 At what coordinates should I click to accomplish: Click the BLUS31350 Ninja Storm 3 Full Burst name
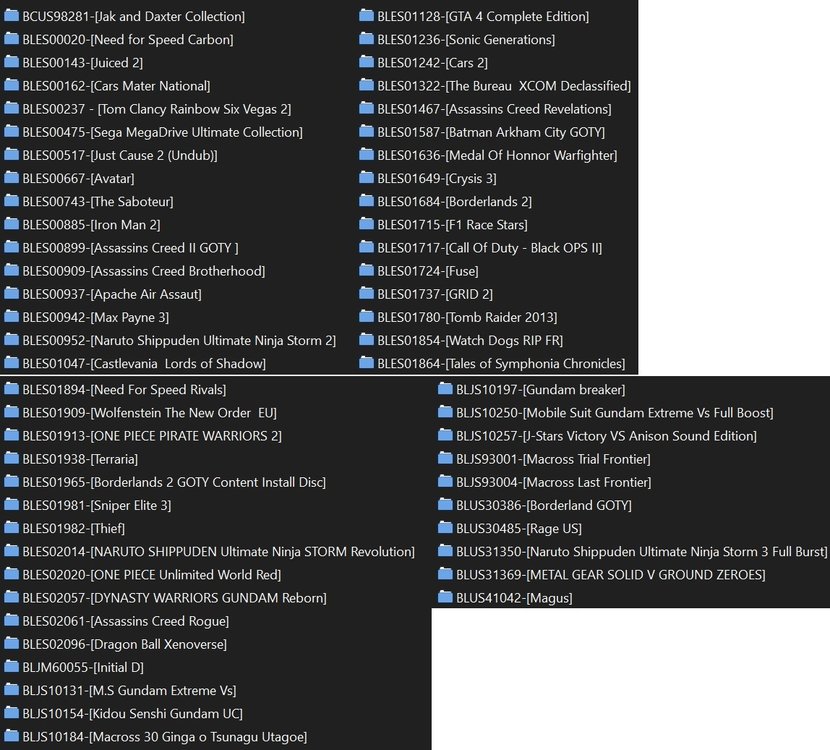pos(642,552)
